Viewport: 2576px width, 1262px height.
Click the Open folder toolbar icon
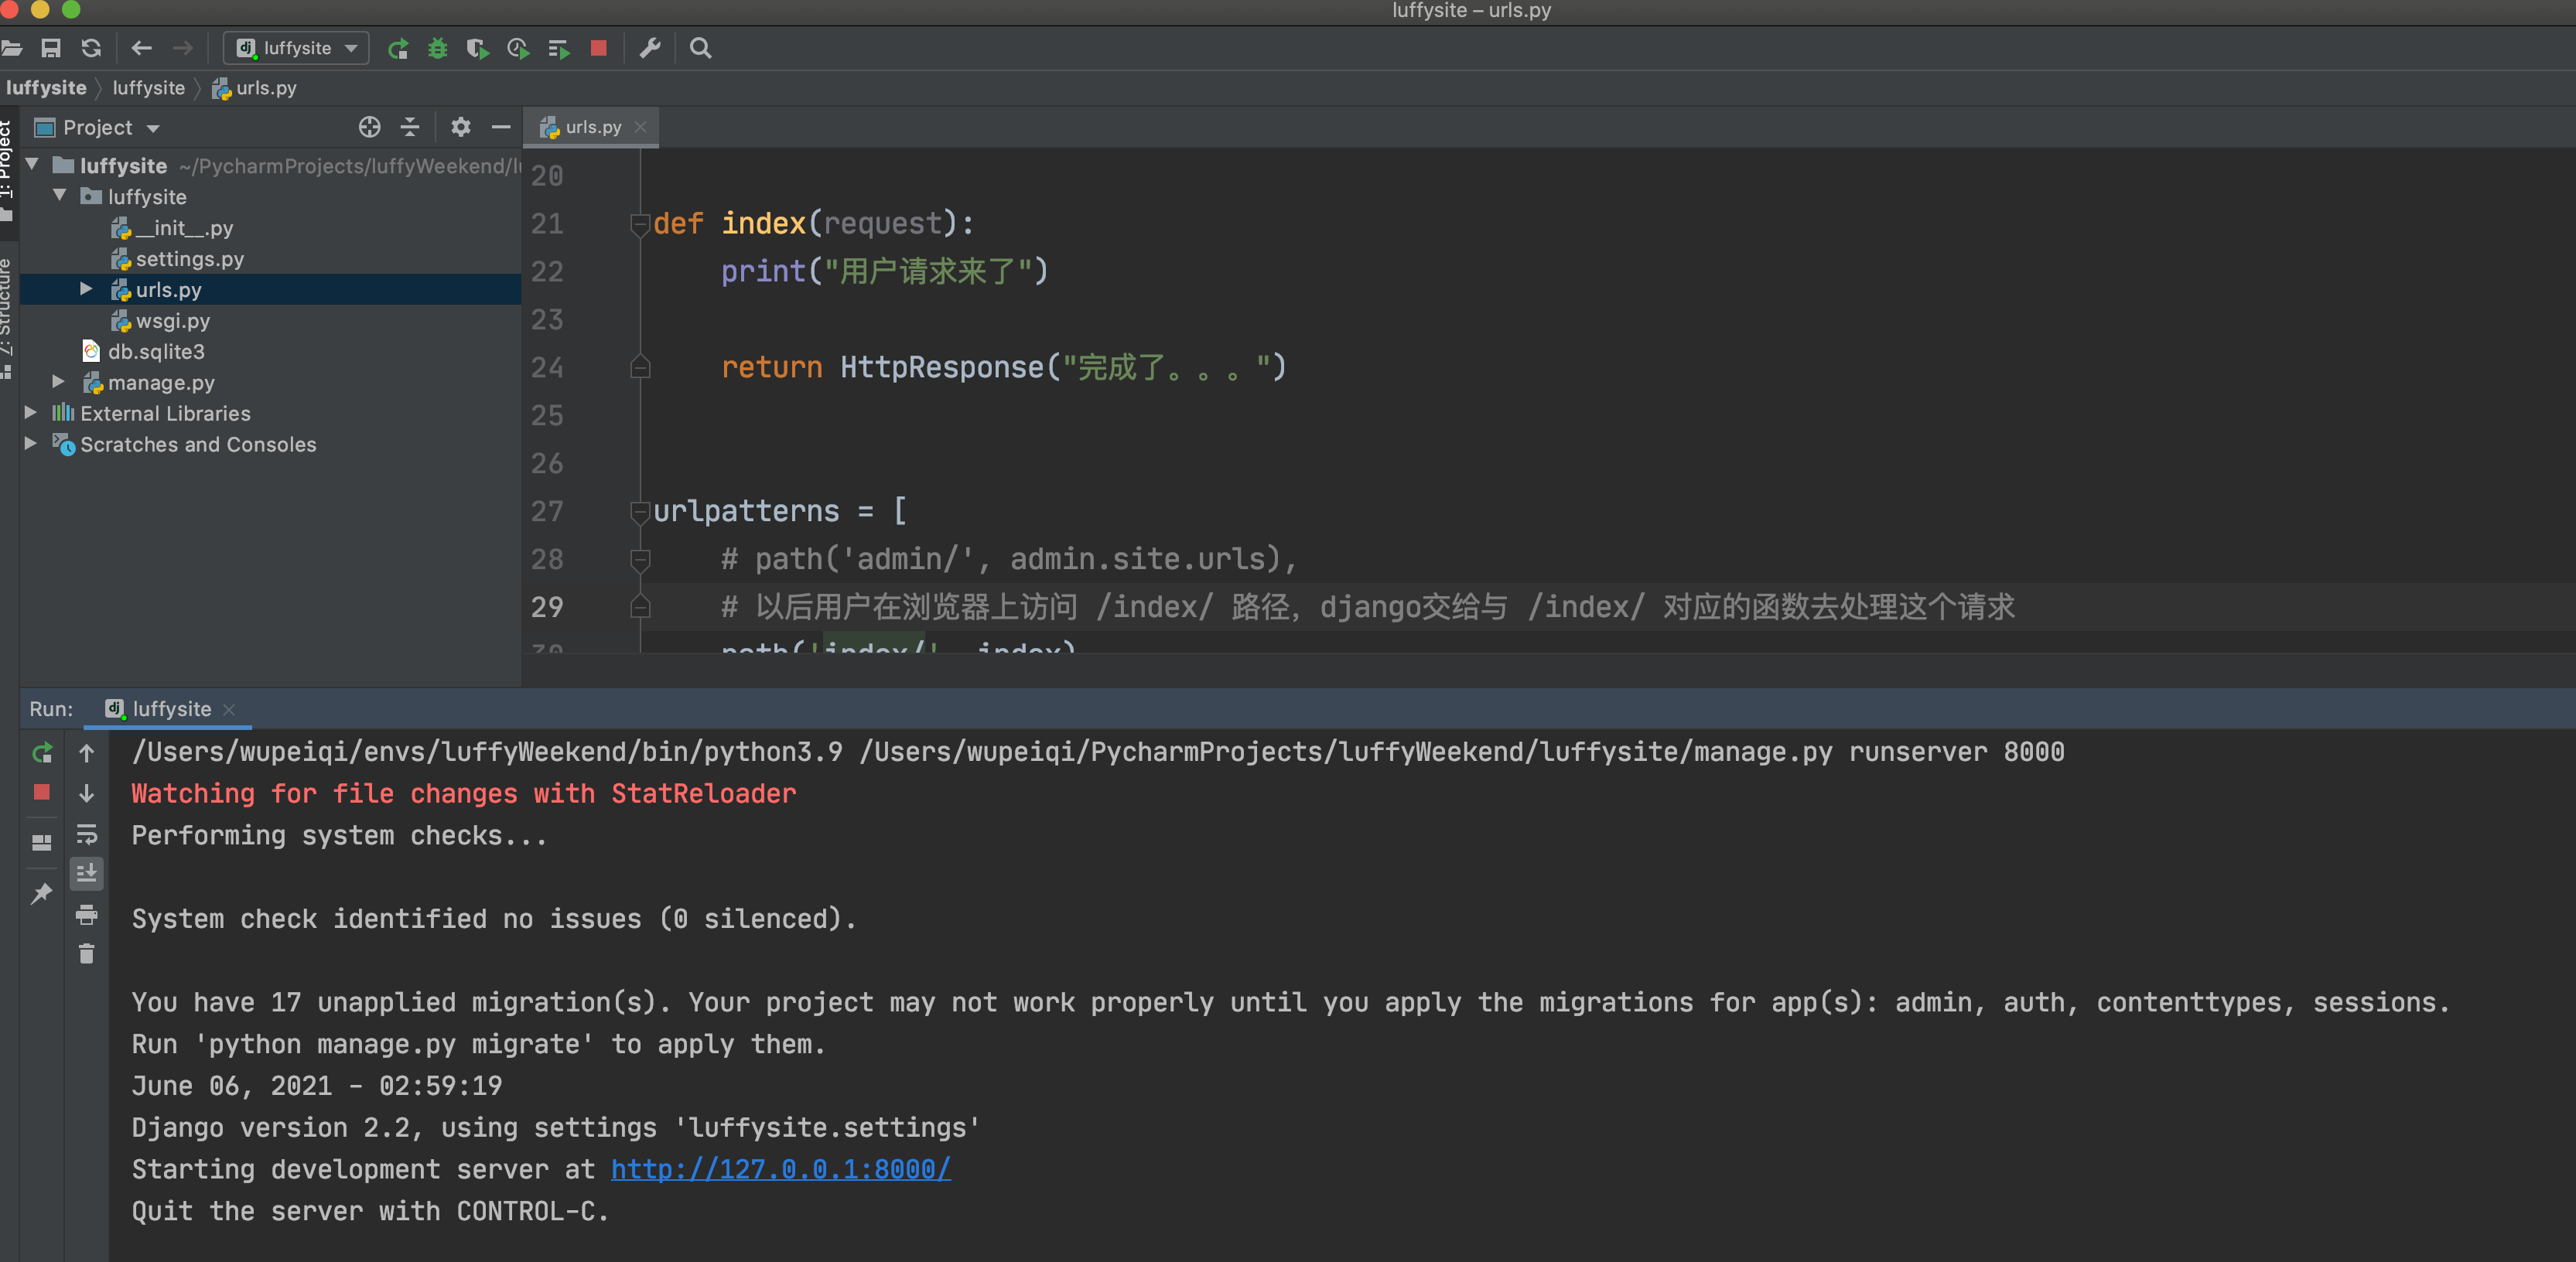coord(12,48)
